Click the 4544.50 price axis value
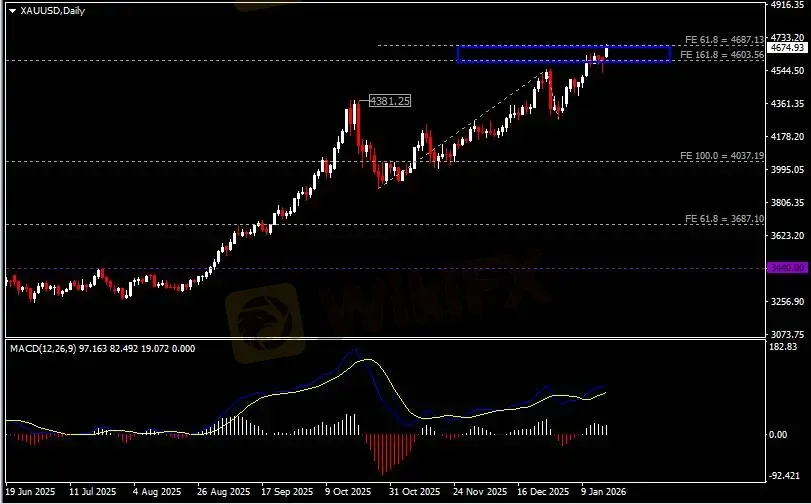 (787, 70)
